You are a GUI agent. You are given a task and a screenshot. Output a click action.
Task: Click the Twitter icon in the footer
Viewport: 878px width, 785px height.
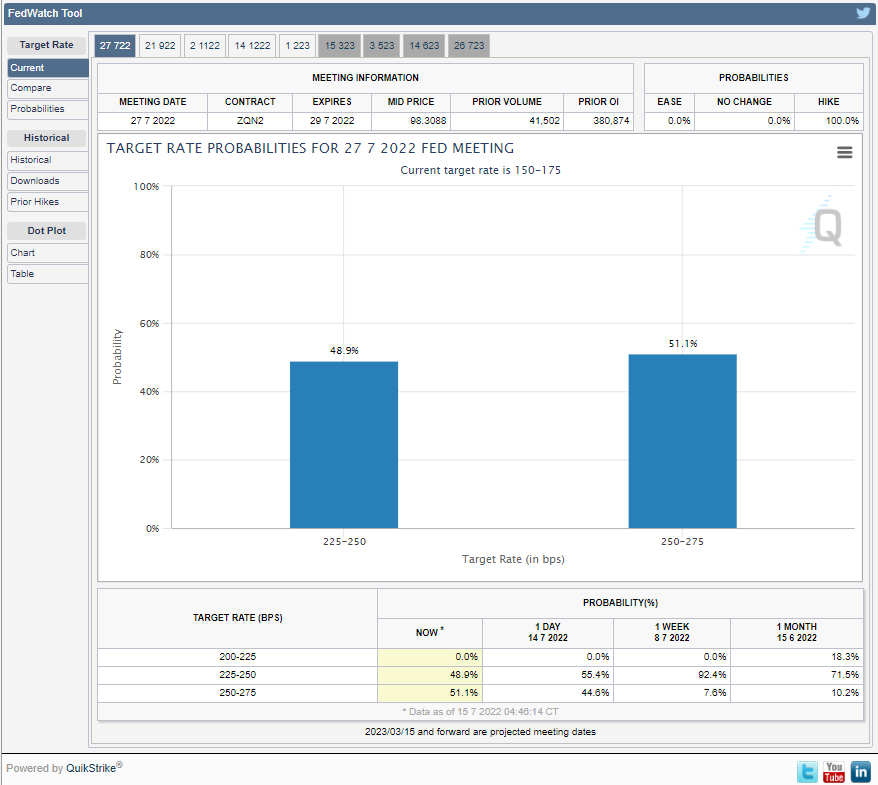pyautogui.click(x=807, y=771)
